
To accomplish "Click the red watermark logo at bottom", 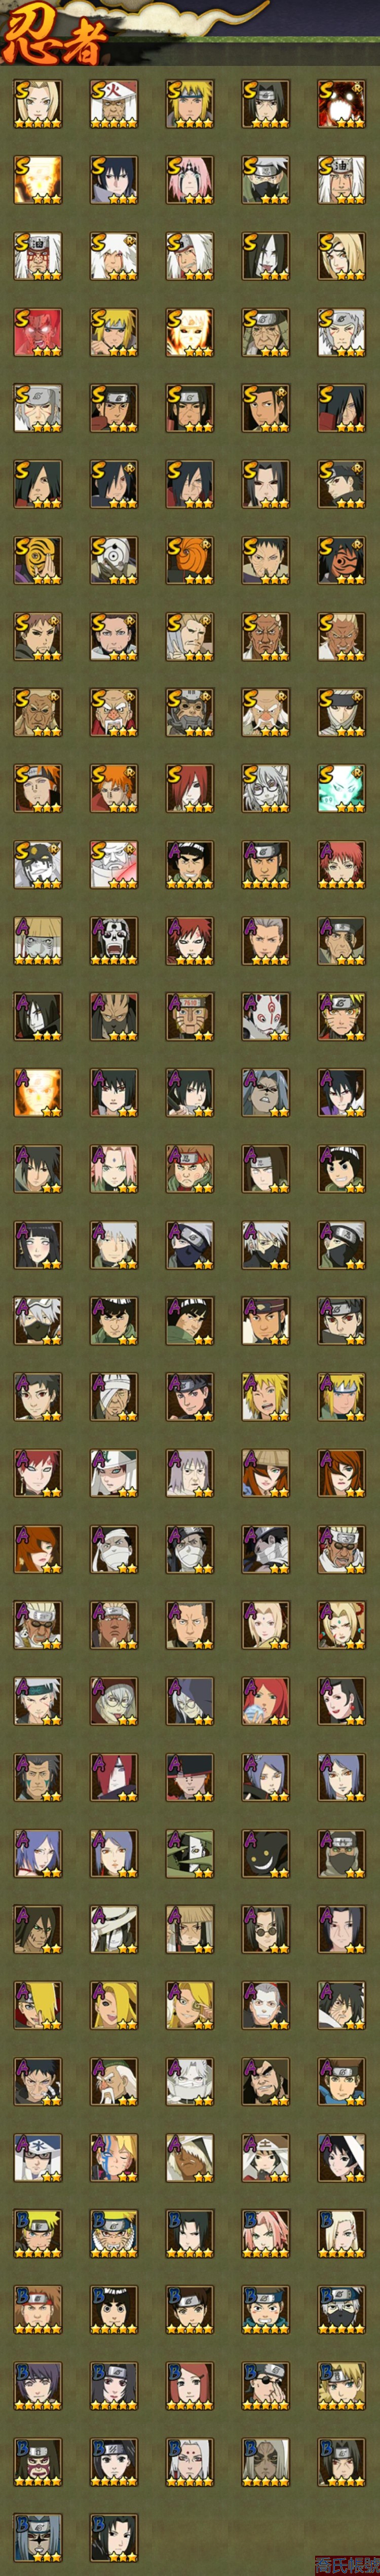I will [346, 2565].
